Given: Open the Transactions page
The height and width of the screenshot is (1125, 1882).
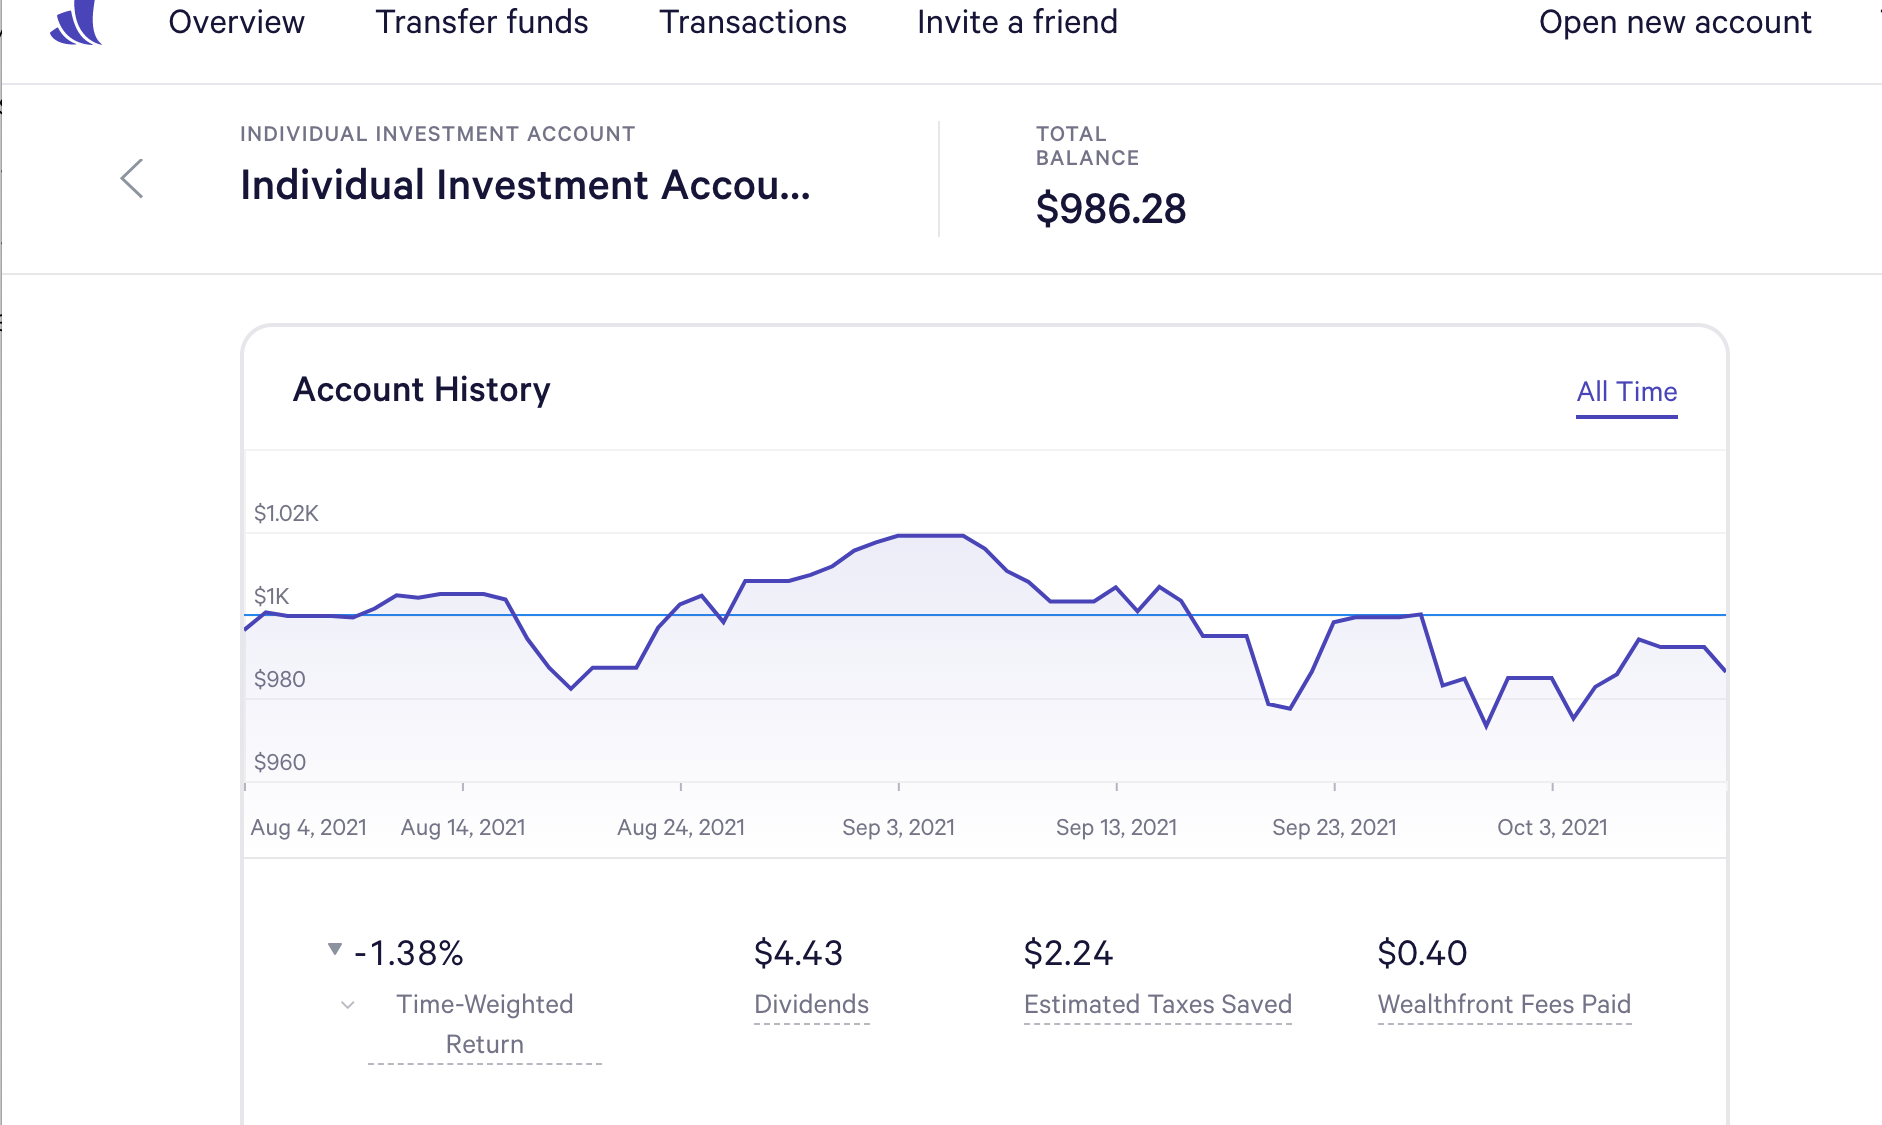Looking at the screenshot, I should point(753,22).
